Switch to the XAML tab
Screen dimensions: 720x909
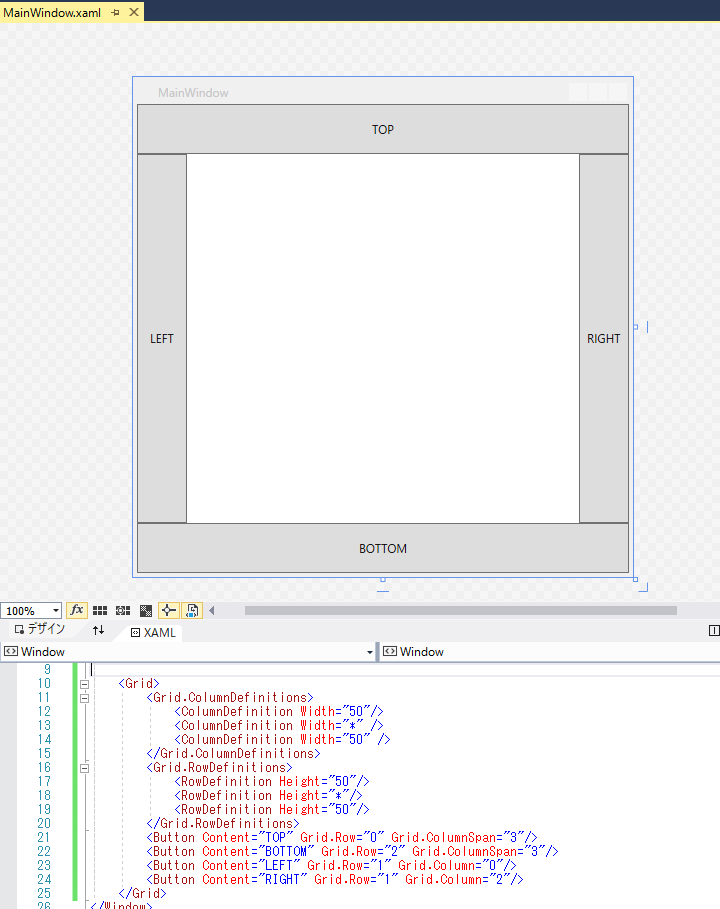point(153,632)
